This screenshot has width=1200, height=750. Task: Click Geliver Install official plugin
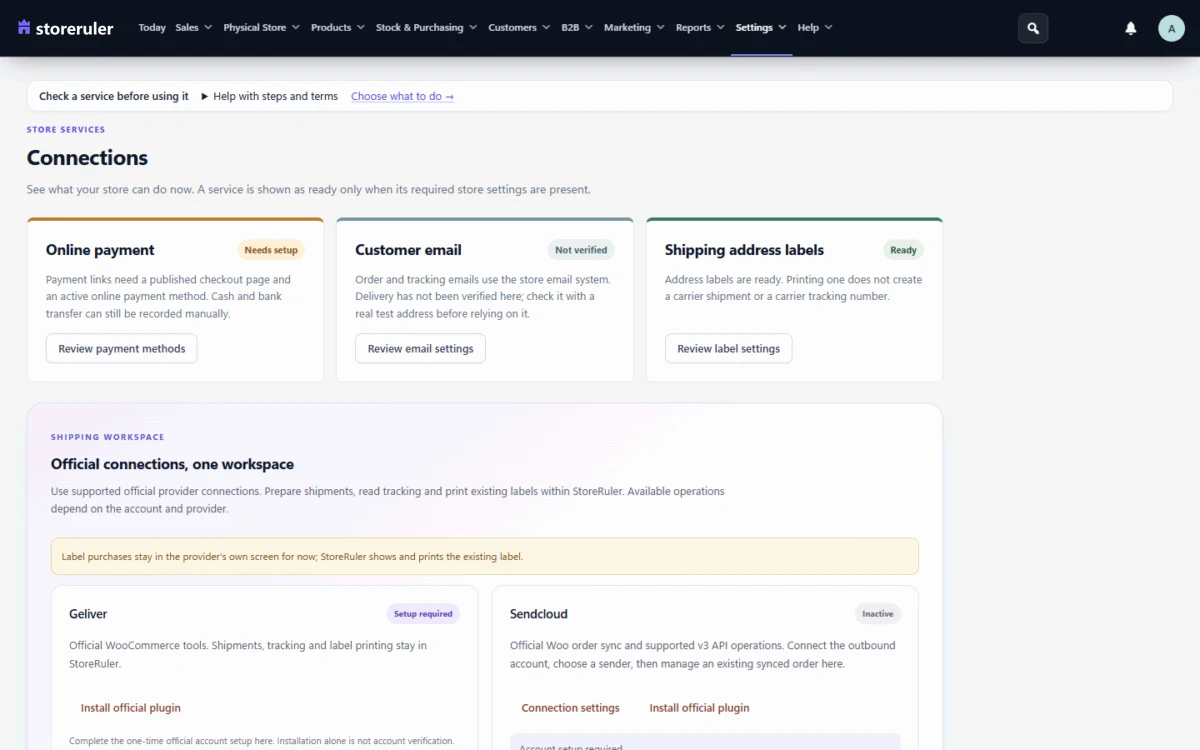[x=131, y=708]
